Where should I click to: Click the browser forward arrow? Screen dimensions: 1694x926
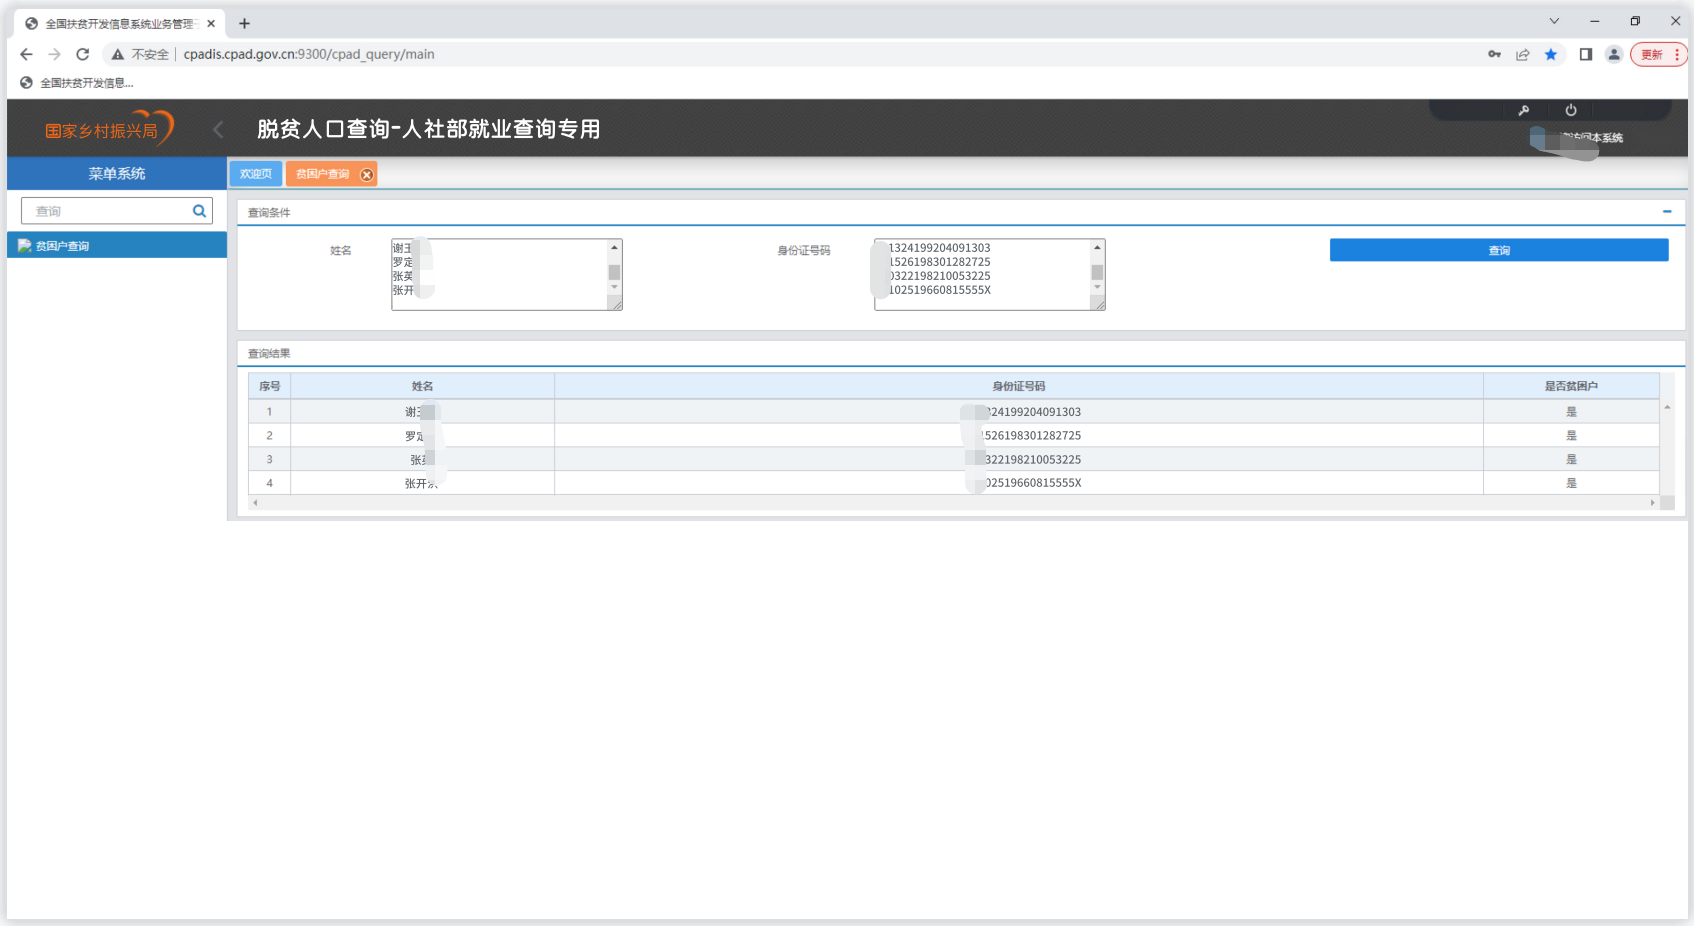tap(54, 54)
